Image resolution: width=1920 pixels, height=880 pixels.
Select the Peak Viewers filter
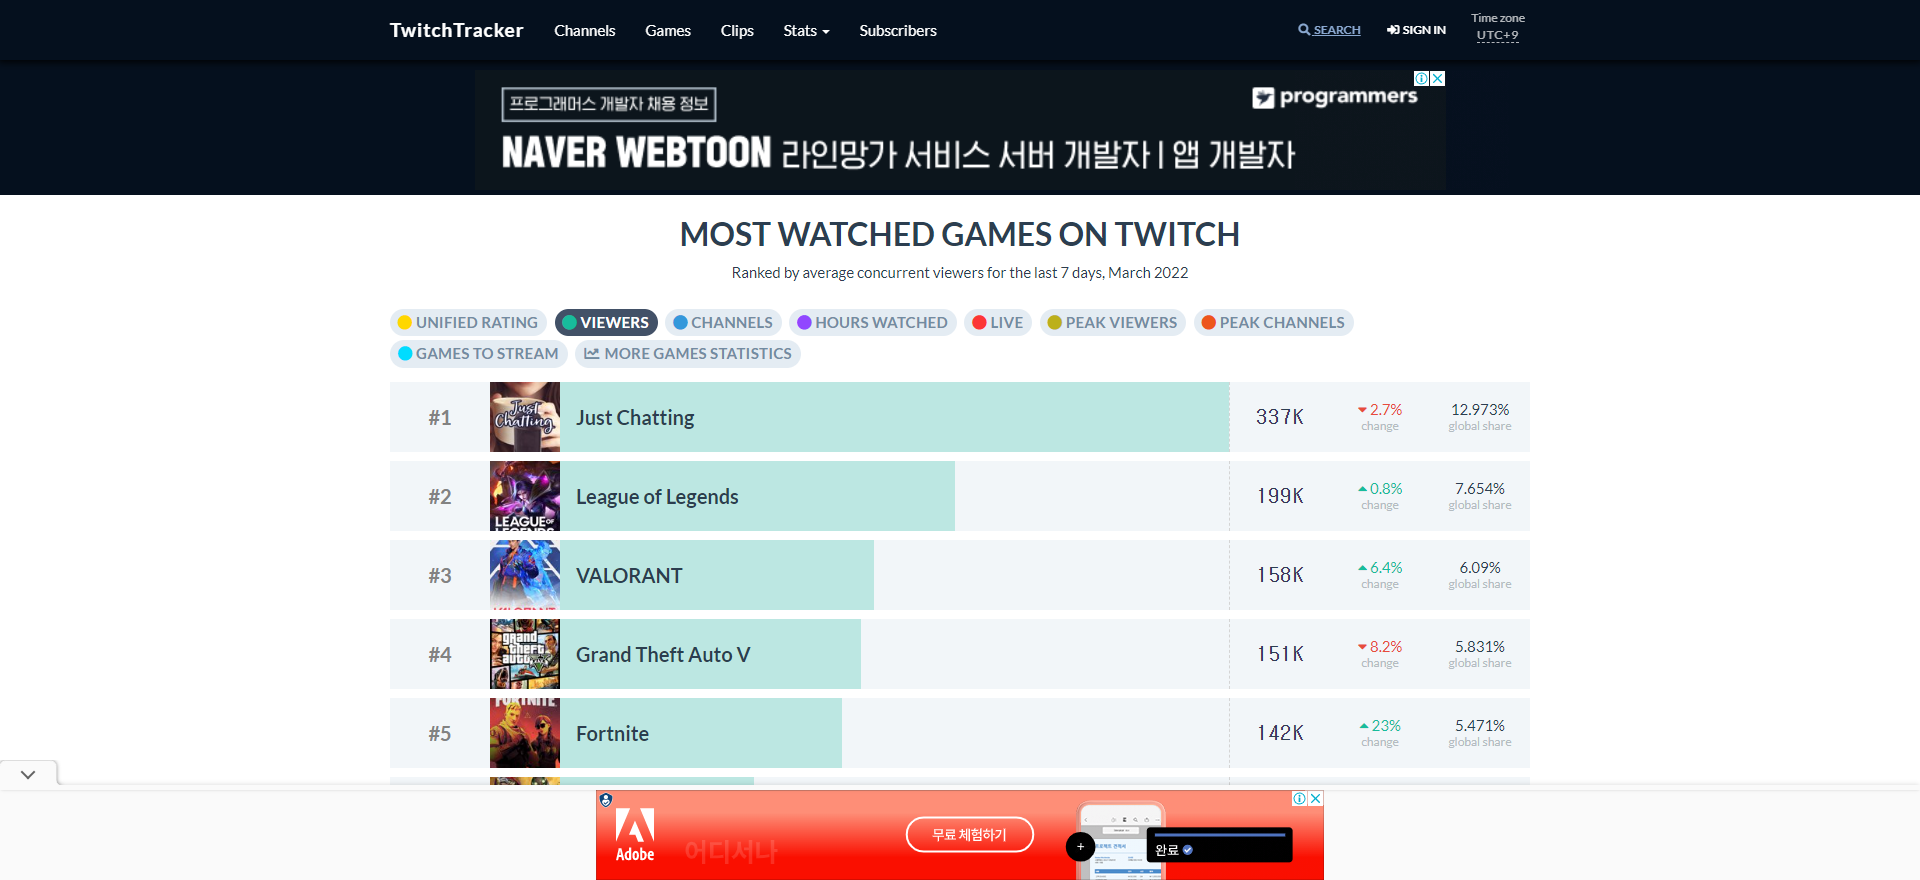click(1113, 322)
